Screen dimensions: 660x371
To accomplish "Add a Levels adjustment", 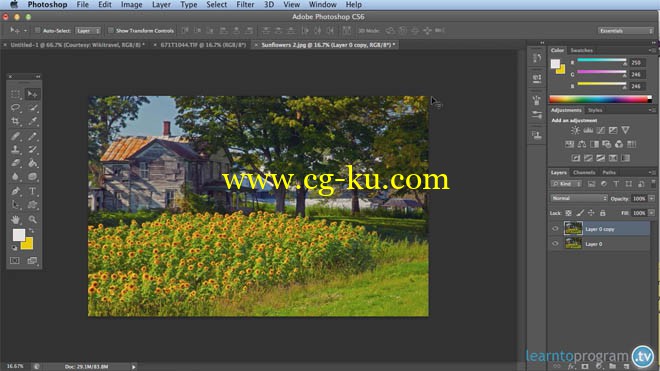I will [x=588, y=131].
